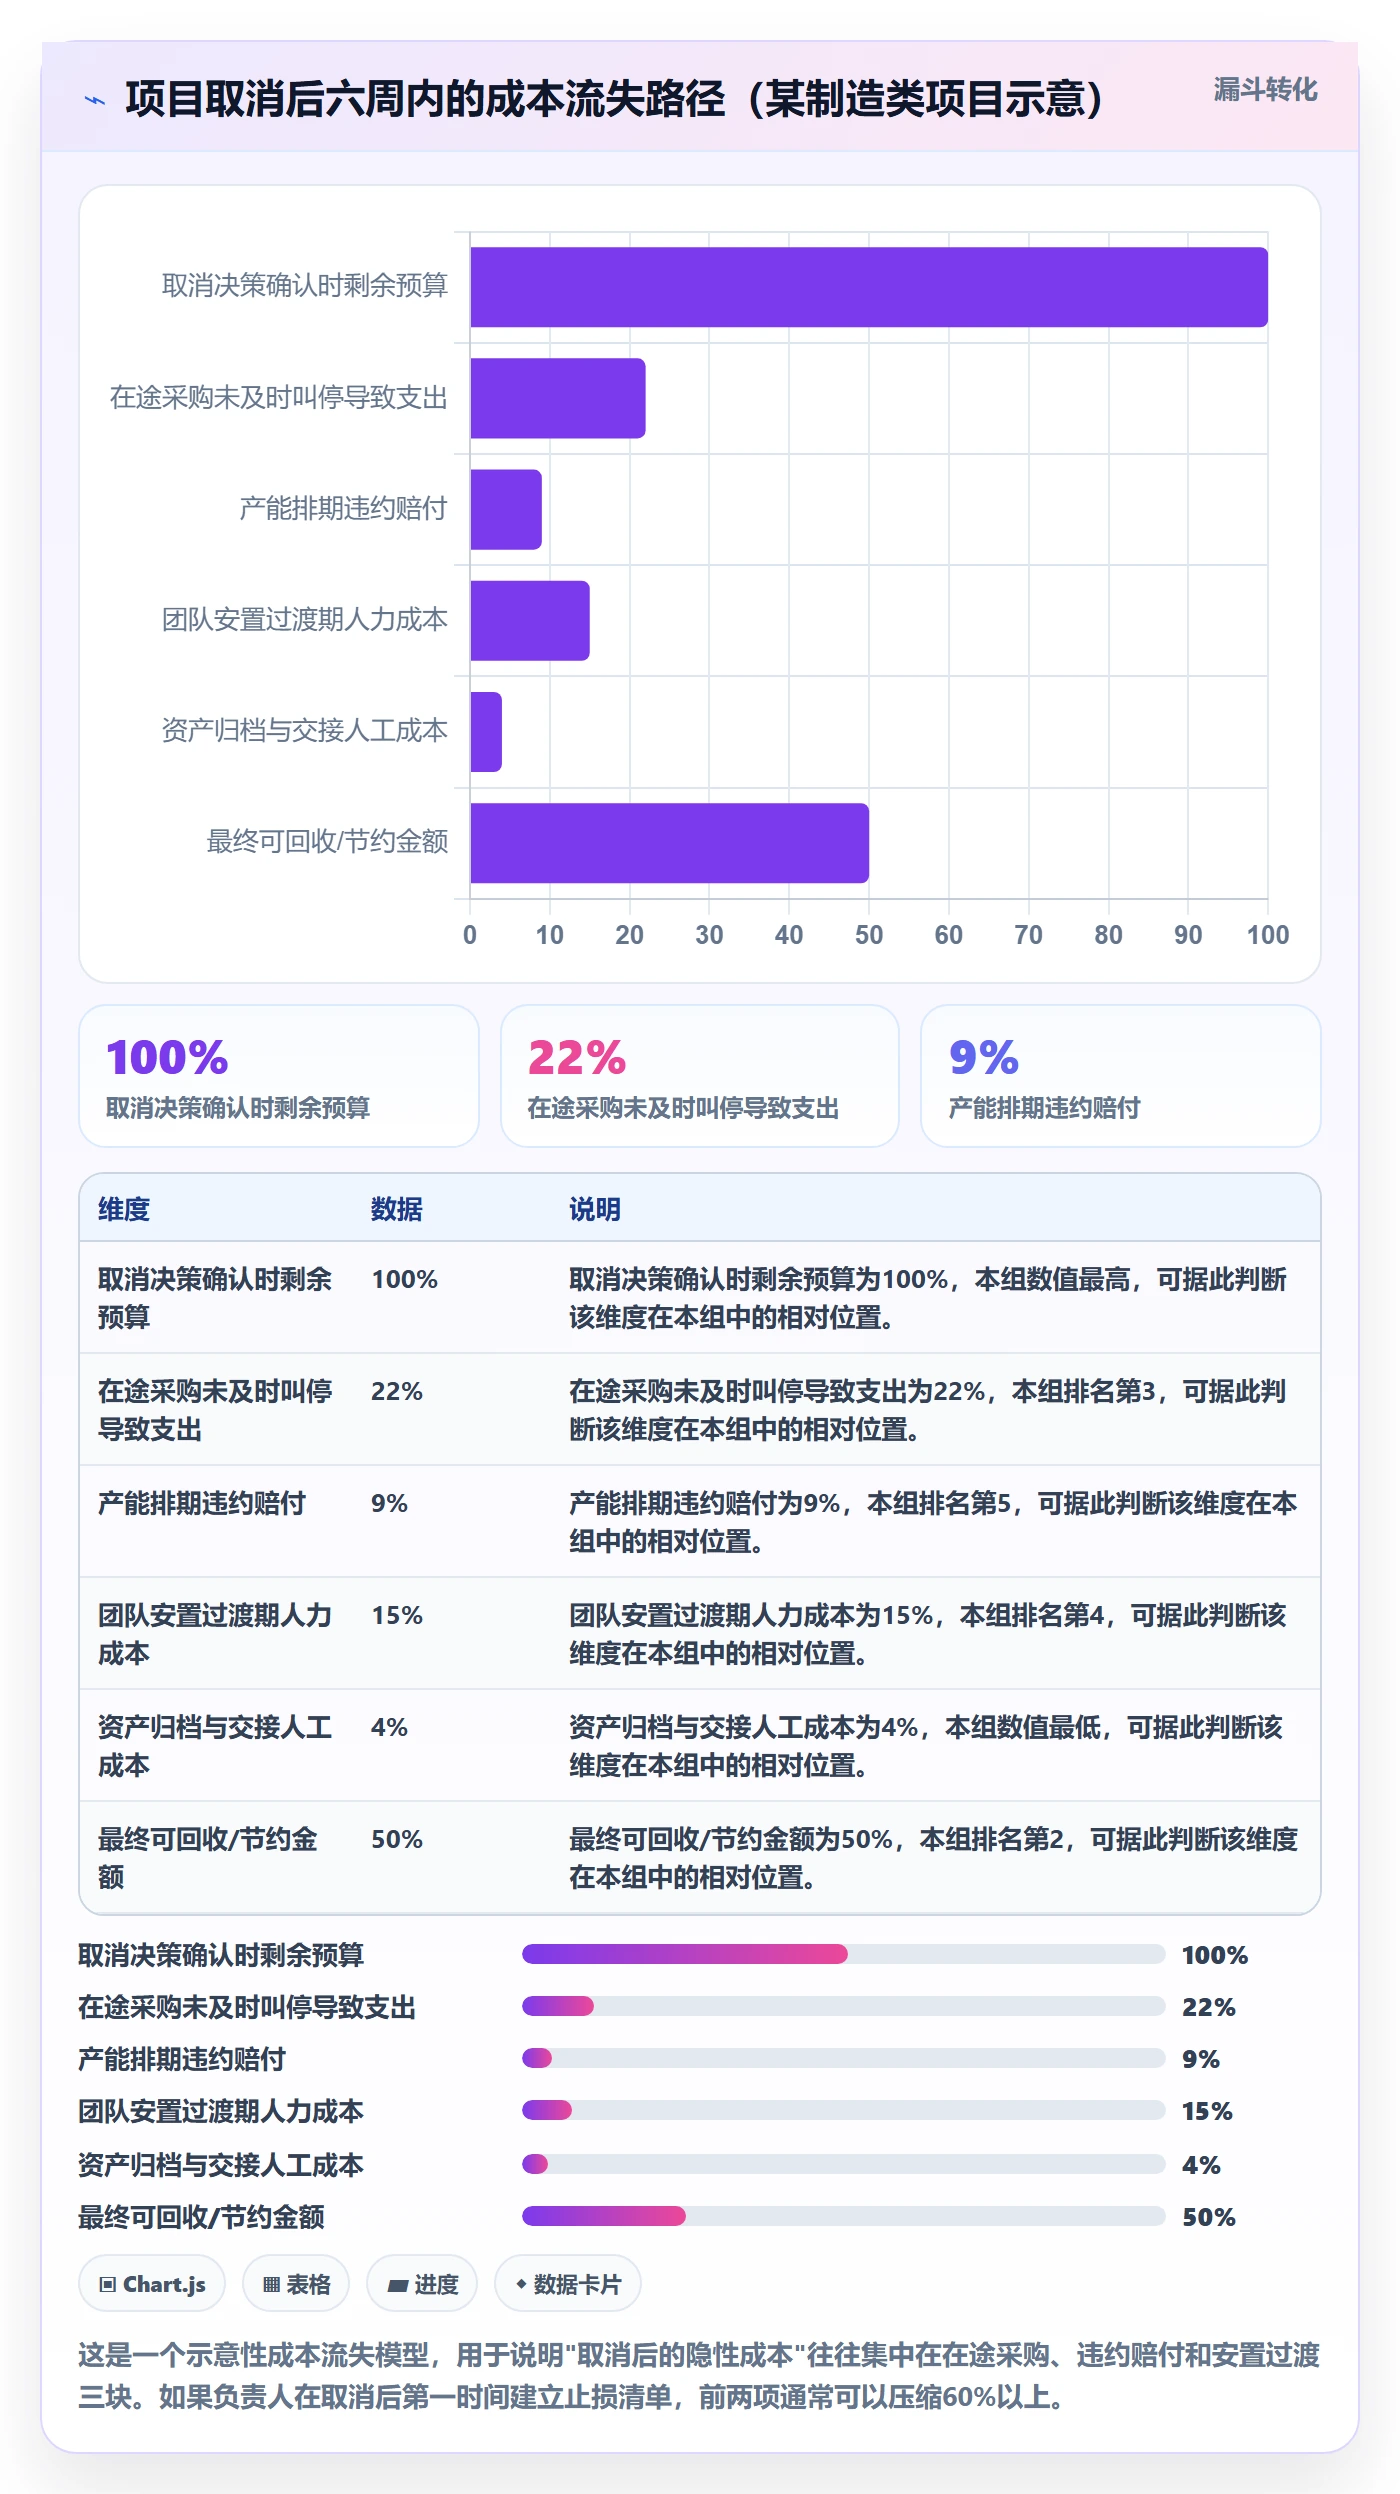Click the 资产归档与交接人工成本 chart bar

(x=486, y=731)
